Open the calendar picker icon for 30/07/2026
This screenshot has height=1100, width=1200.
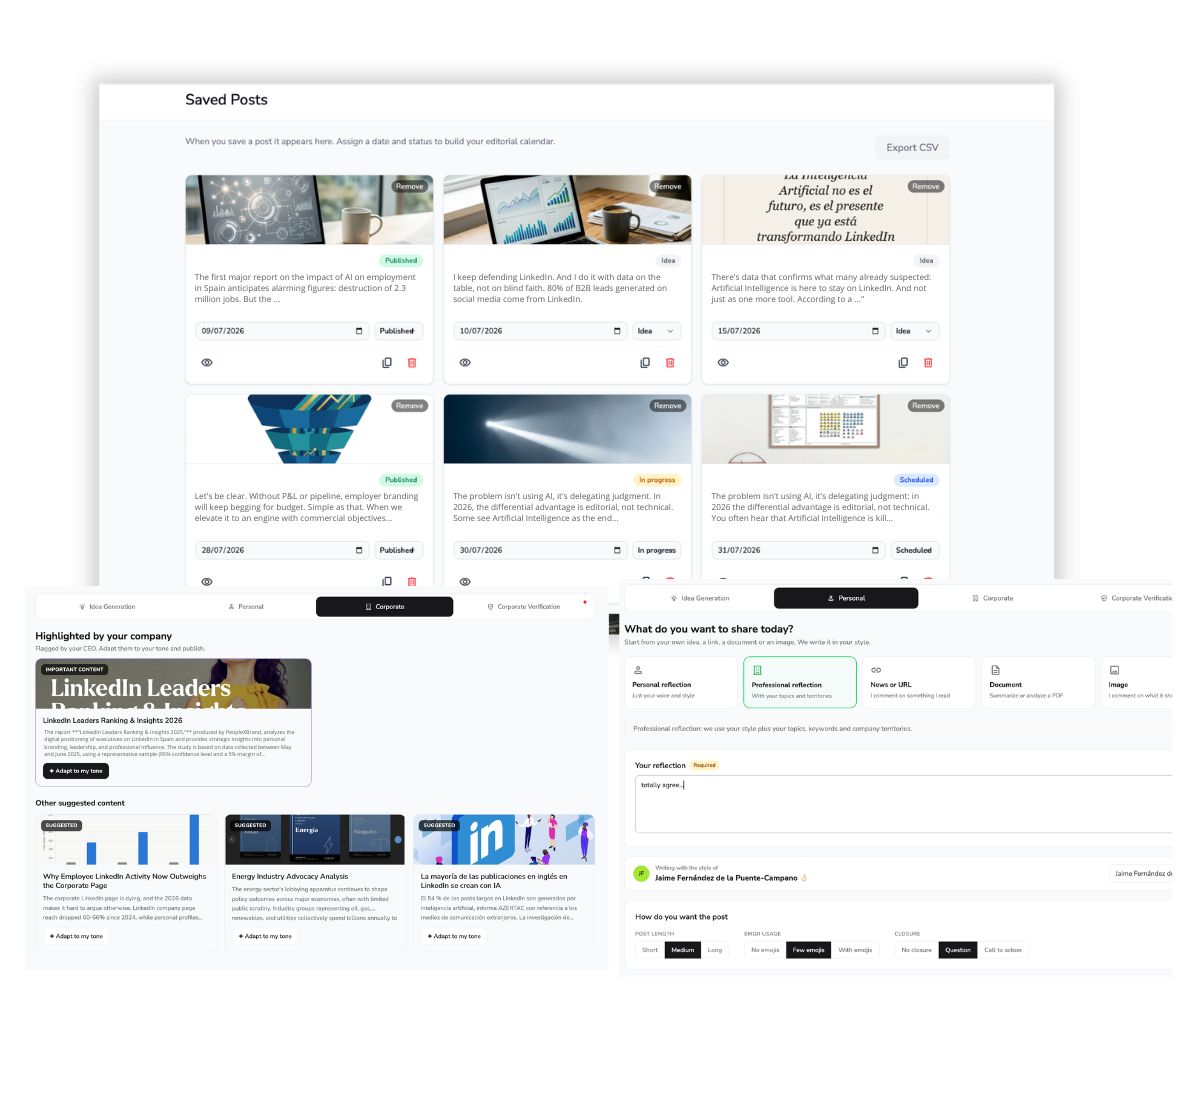[617, 550]
